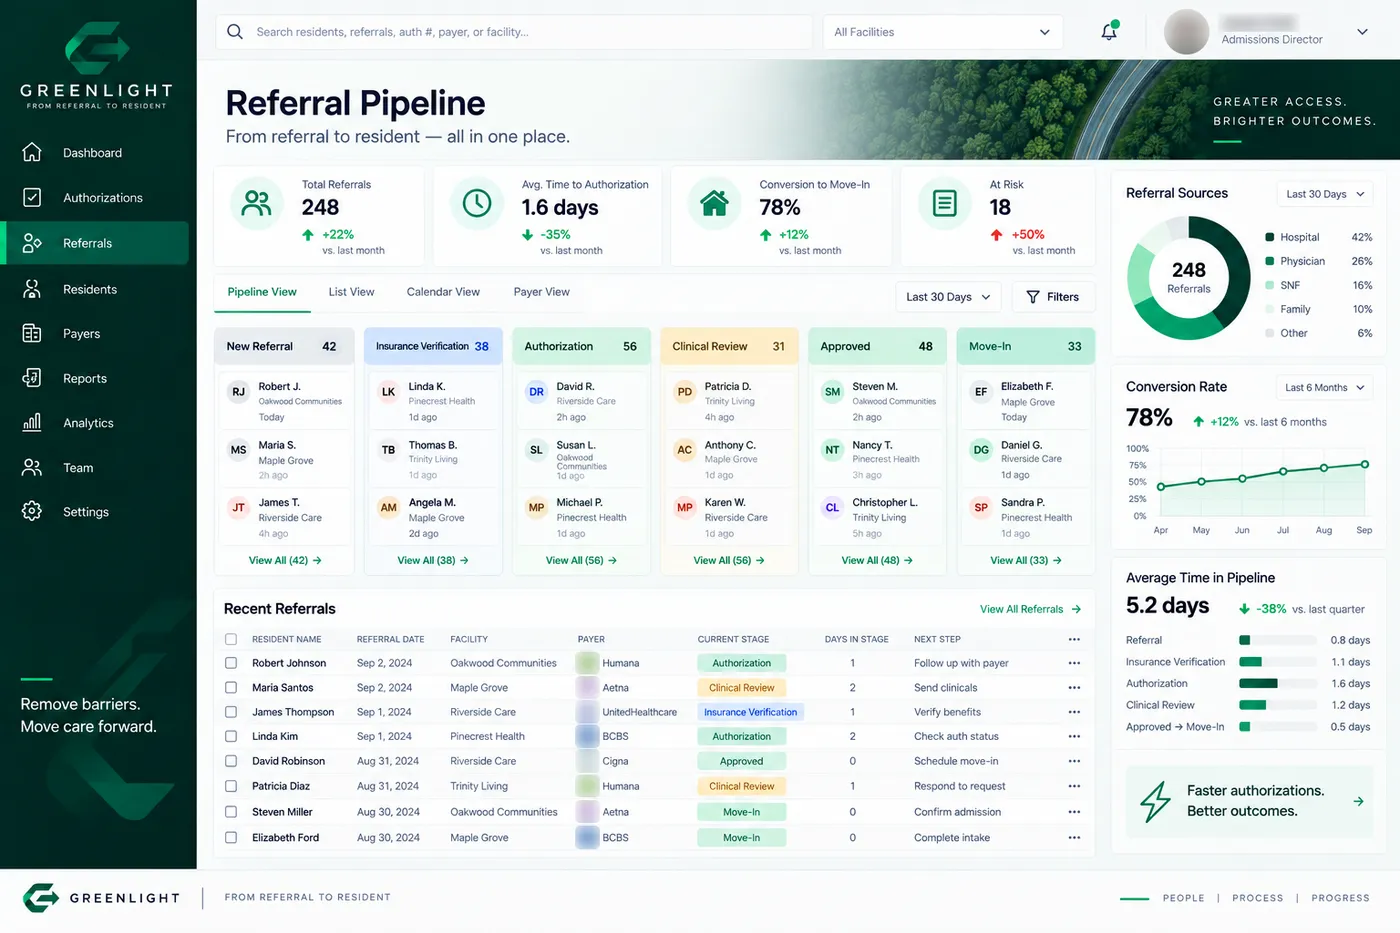Click the user profile avatar
This screenshot has height=933, width=1400.
[1187, 32]
